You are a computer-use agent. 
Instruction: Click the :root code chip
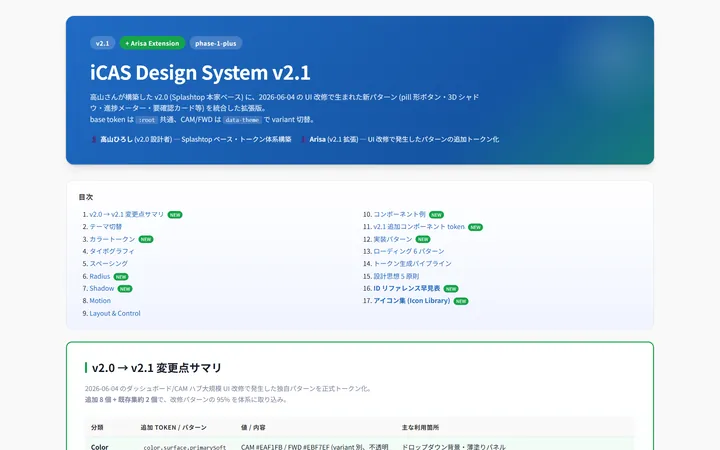point(147,120)
